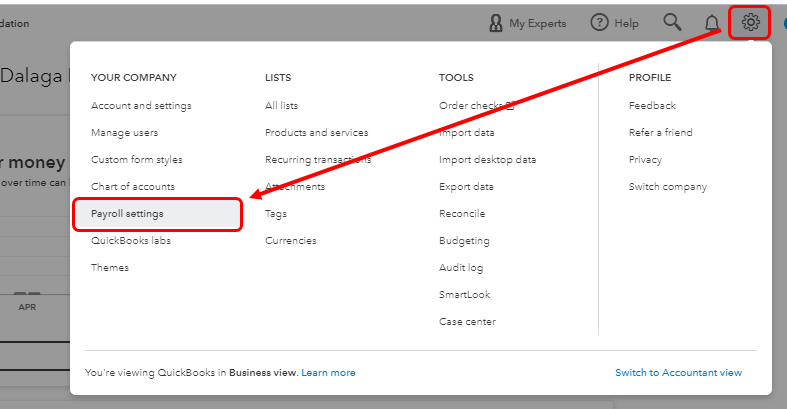The height and width of the screenshot is (409, 787).
Task: Open Payroll settings
Action: coord(127,214)
